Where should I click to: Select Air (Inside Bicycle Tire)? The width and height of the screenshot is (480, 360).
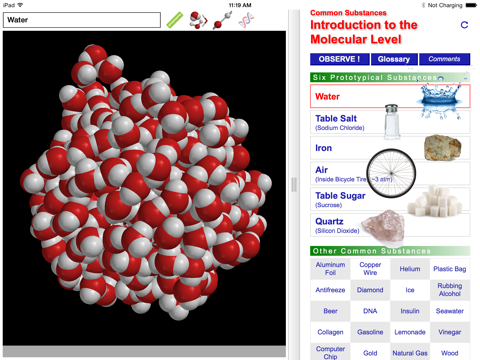tap(390, 173)
